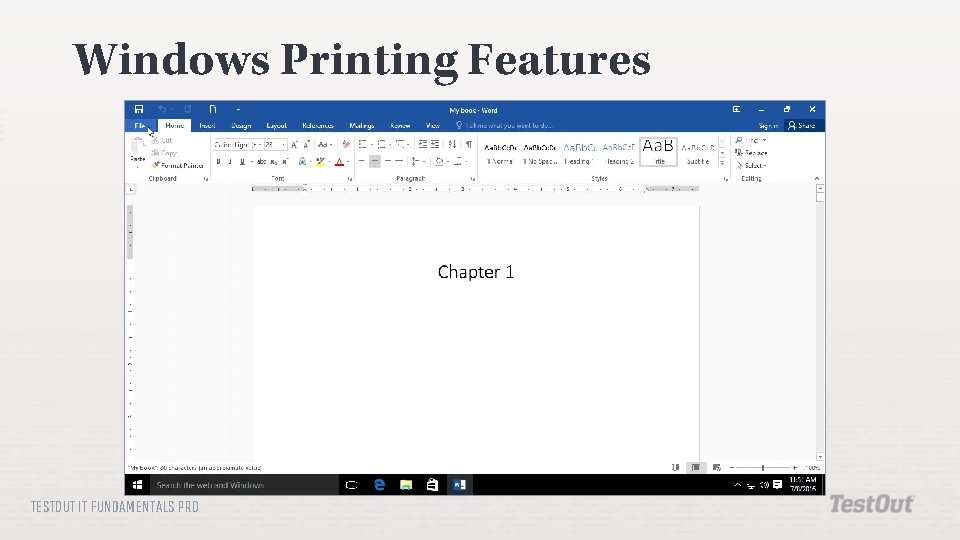
Task: Switch to Print Layout view icon
Action: point(696,467)
